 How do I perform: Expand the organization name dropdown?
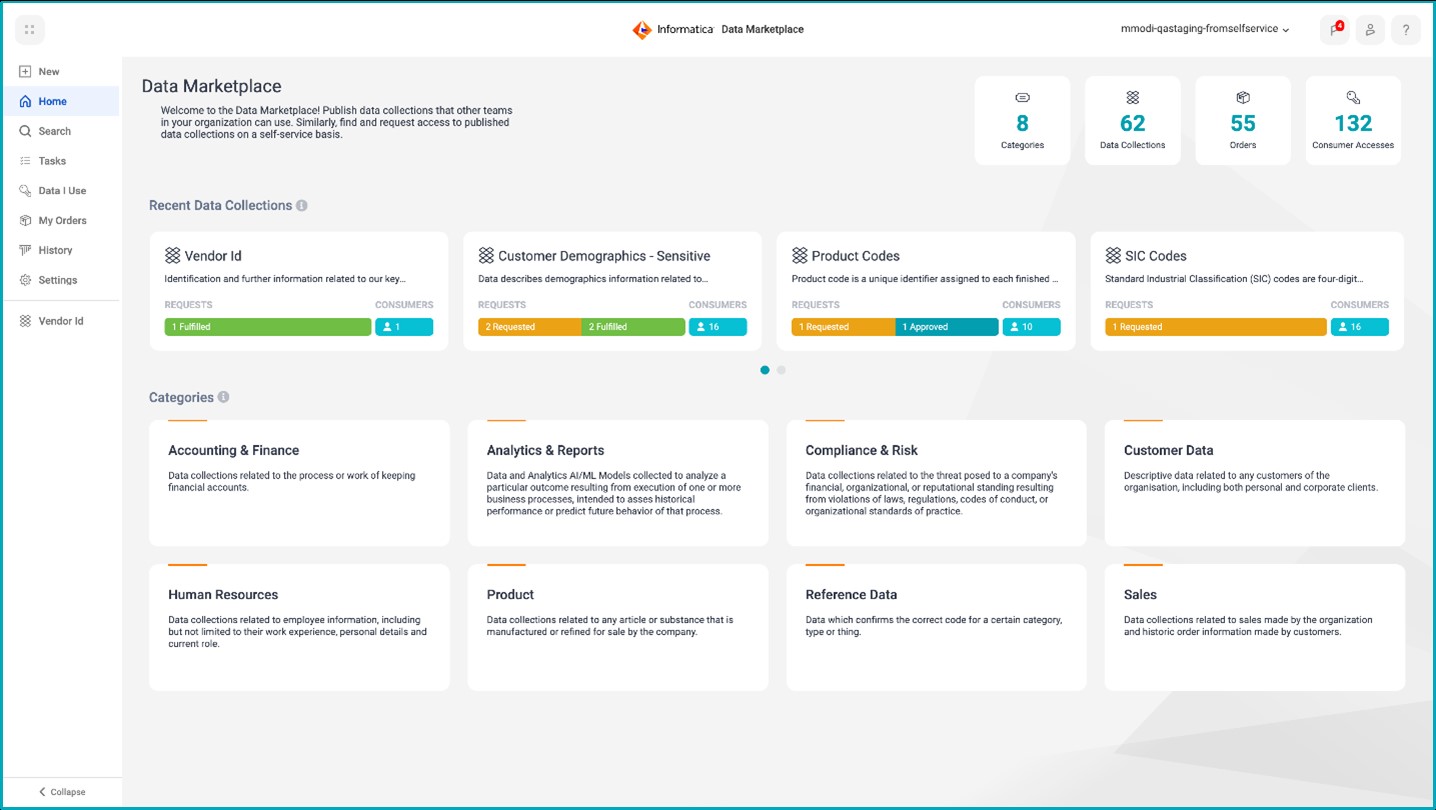[1205, 30]
